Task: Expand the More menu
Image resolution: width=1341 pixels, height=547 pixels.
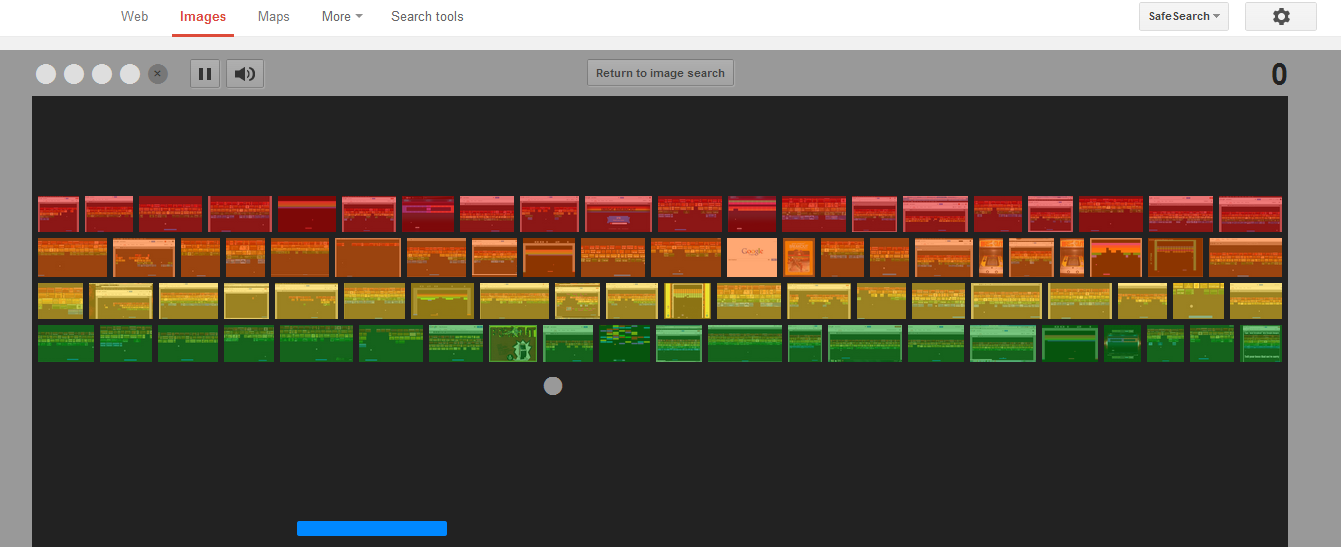Action: (x=342, y=17)
